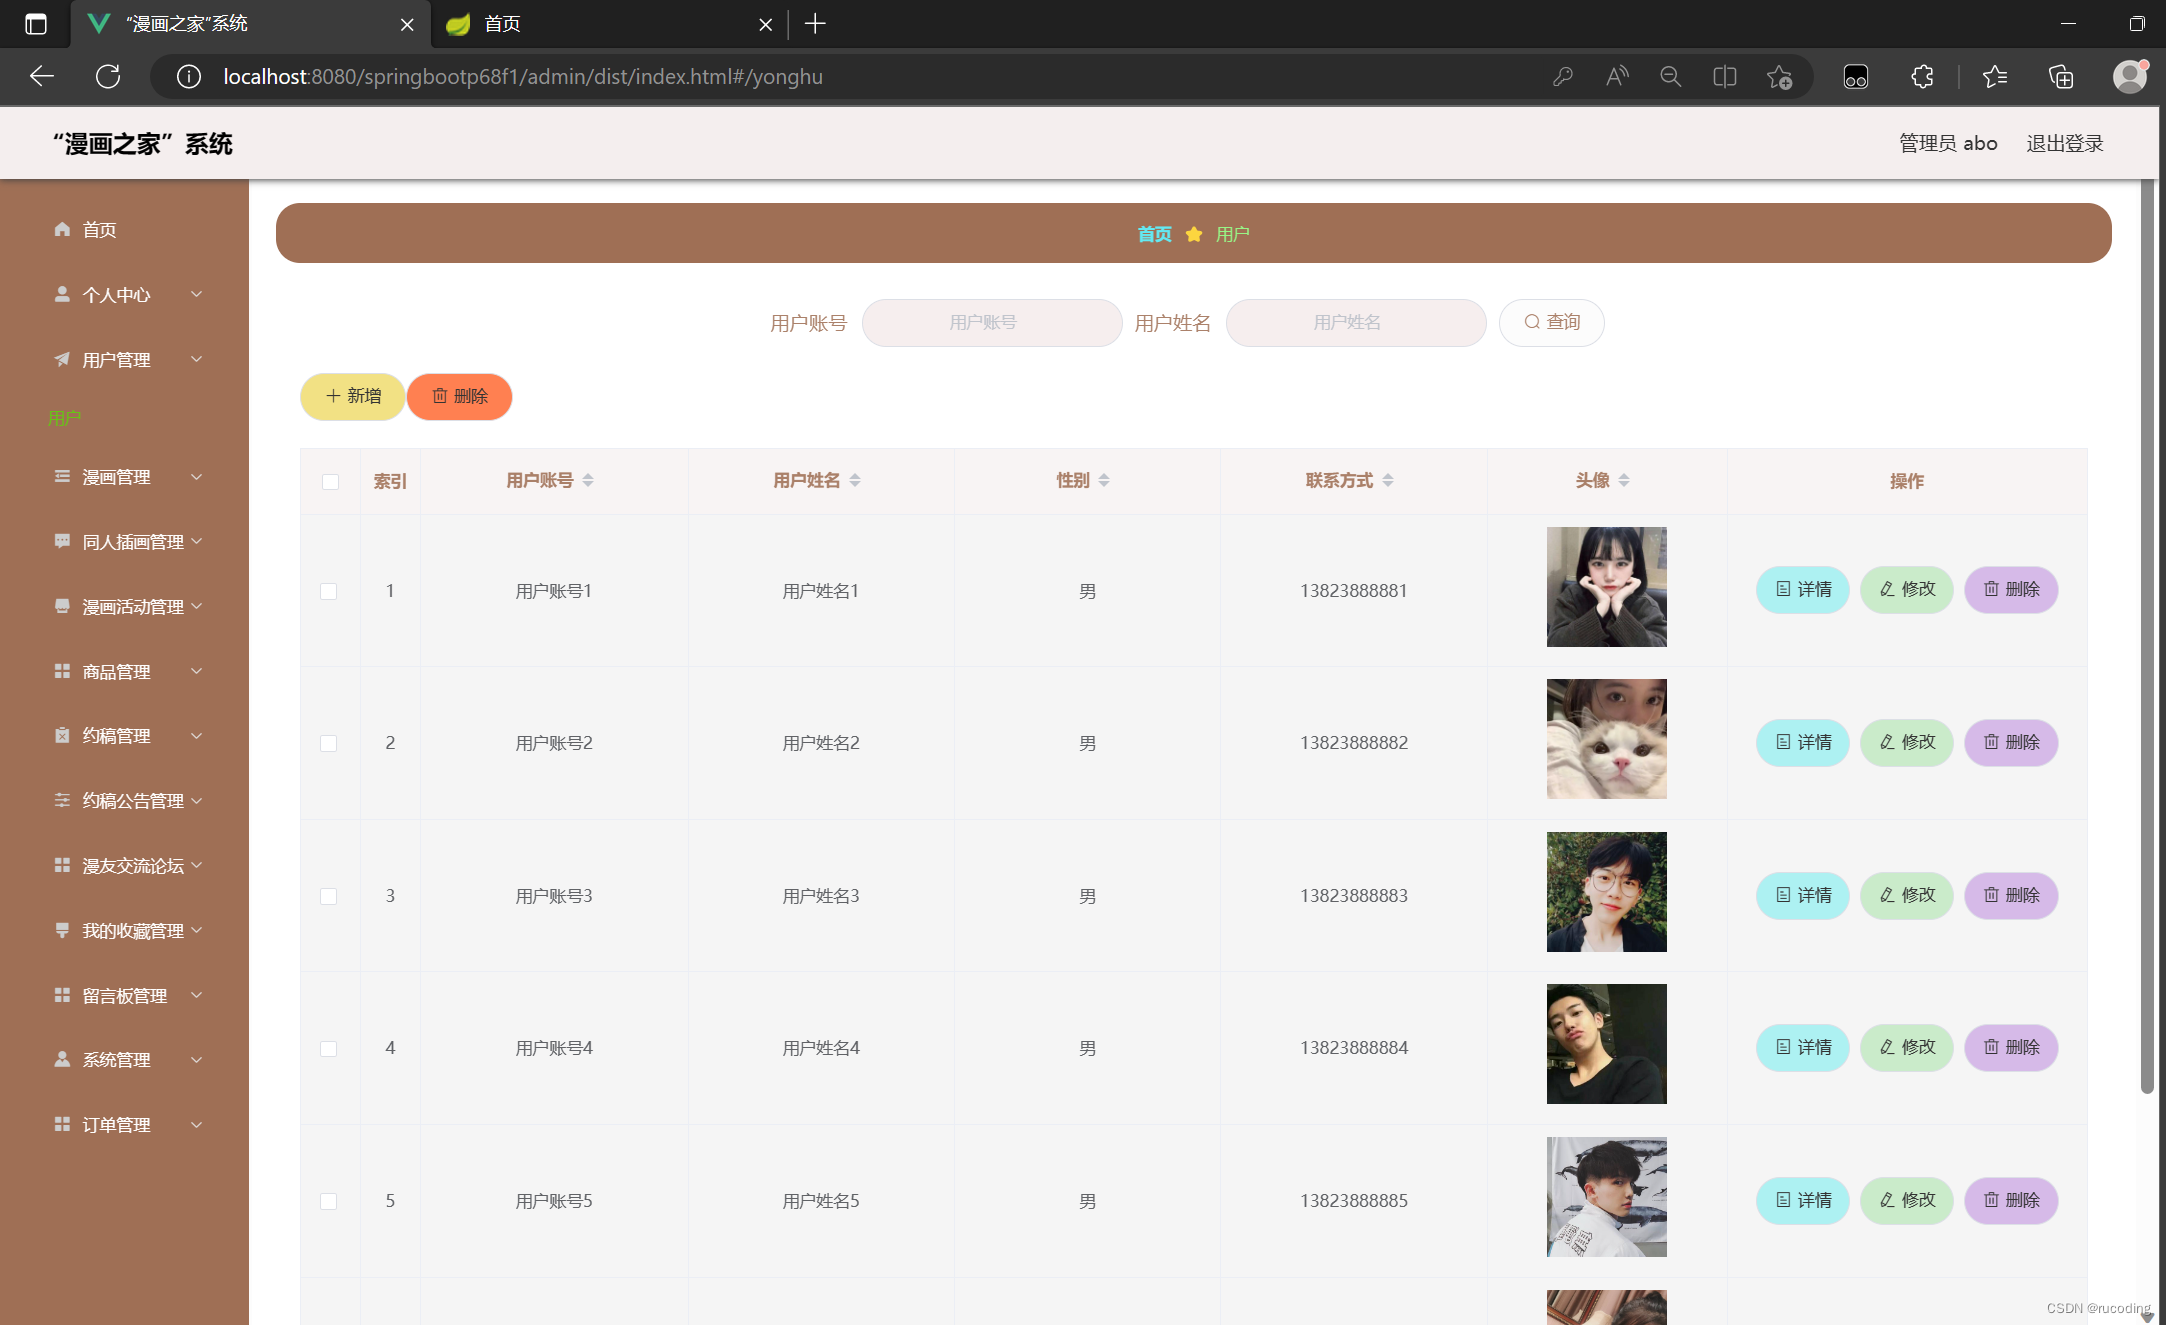Focus the 用户姓名 search field
The width and height of the screenshot is (2166, 1325).
1355,322
